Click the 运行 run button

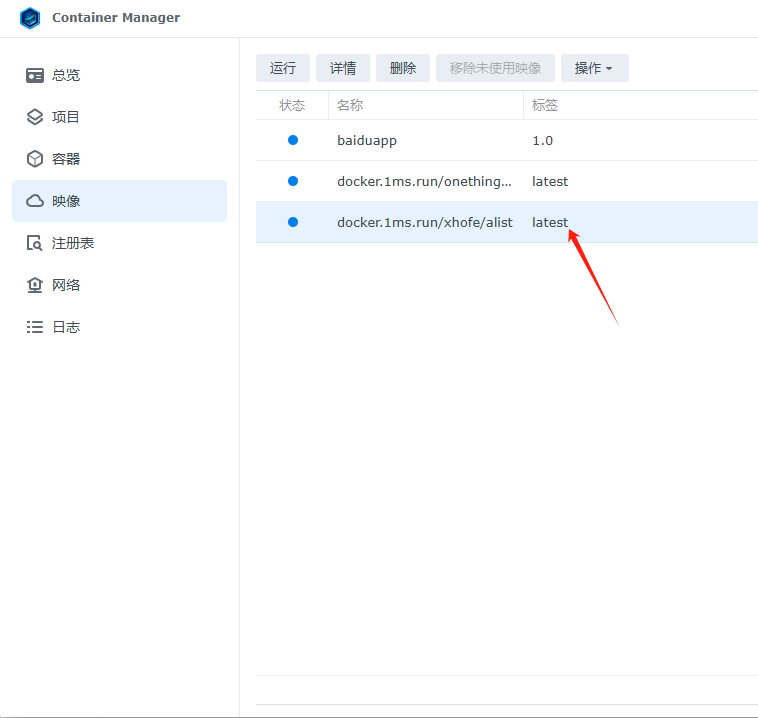tap(283, 68)
